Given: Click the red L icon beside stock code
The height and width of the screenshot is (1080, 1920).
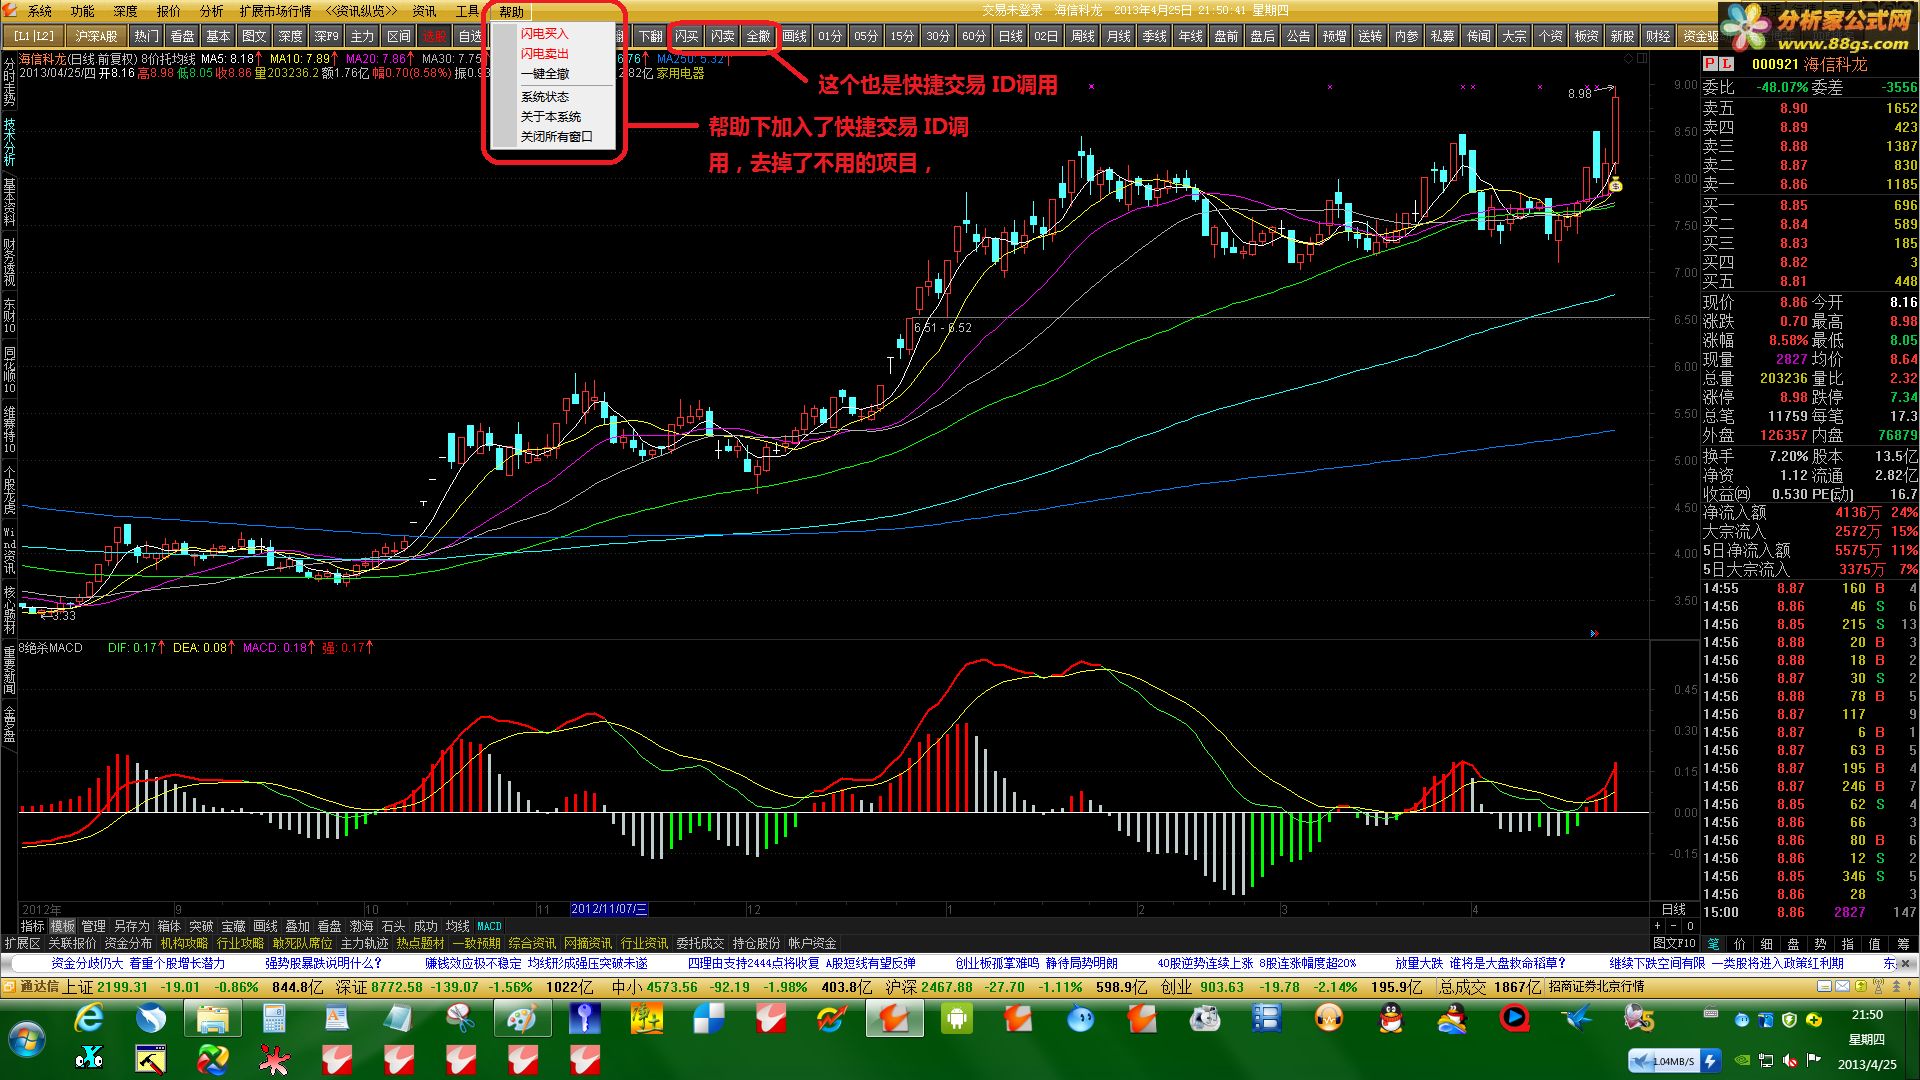Looking at the screenshot, I should click(1727, 64).
